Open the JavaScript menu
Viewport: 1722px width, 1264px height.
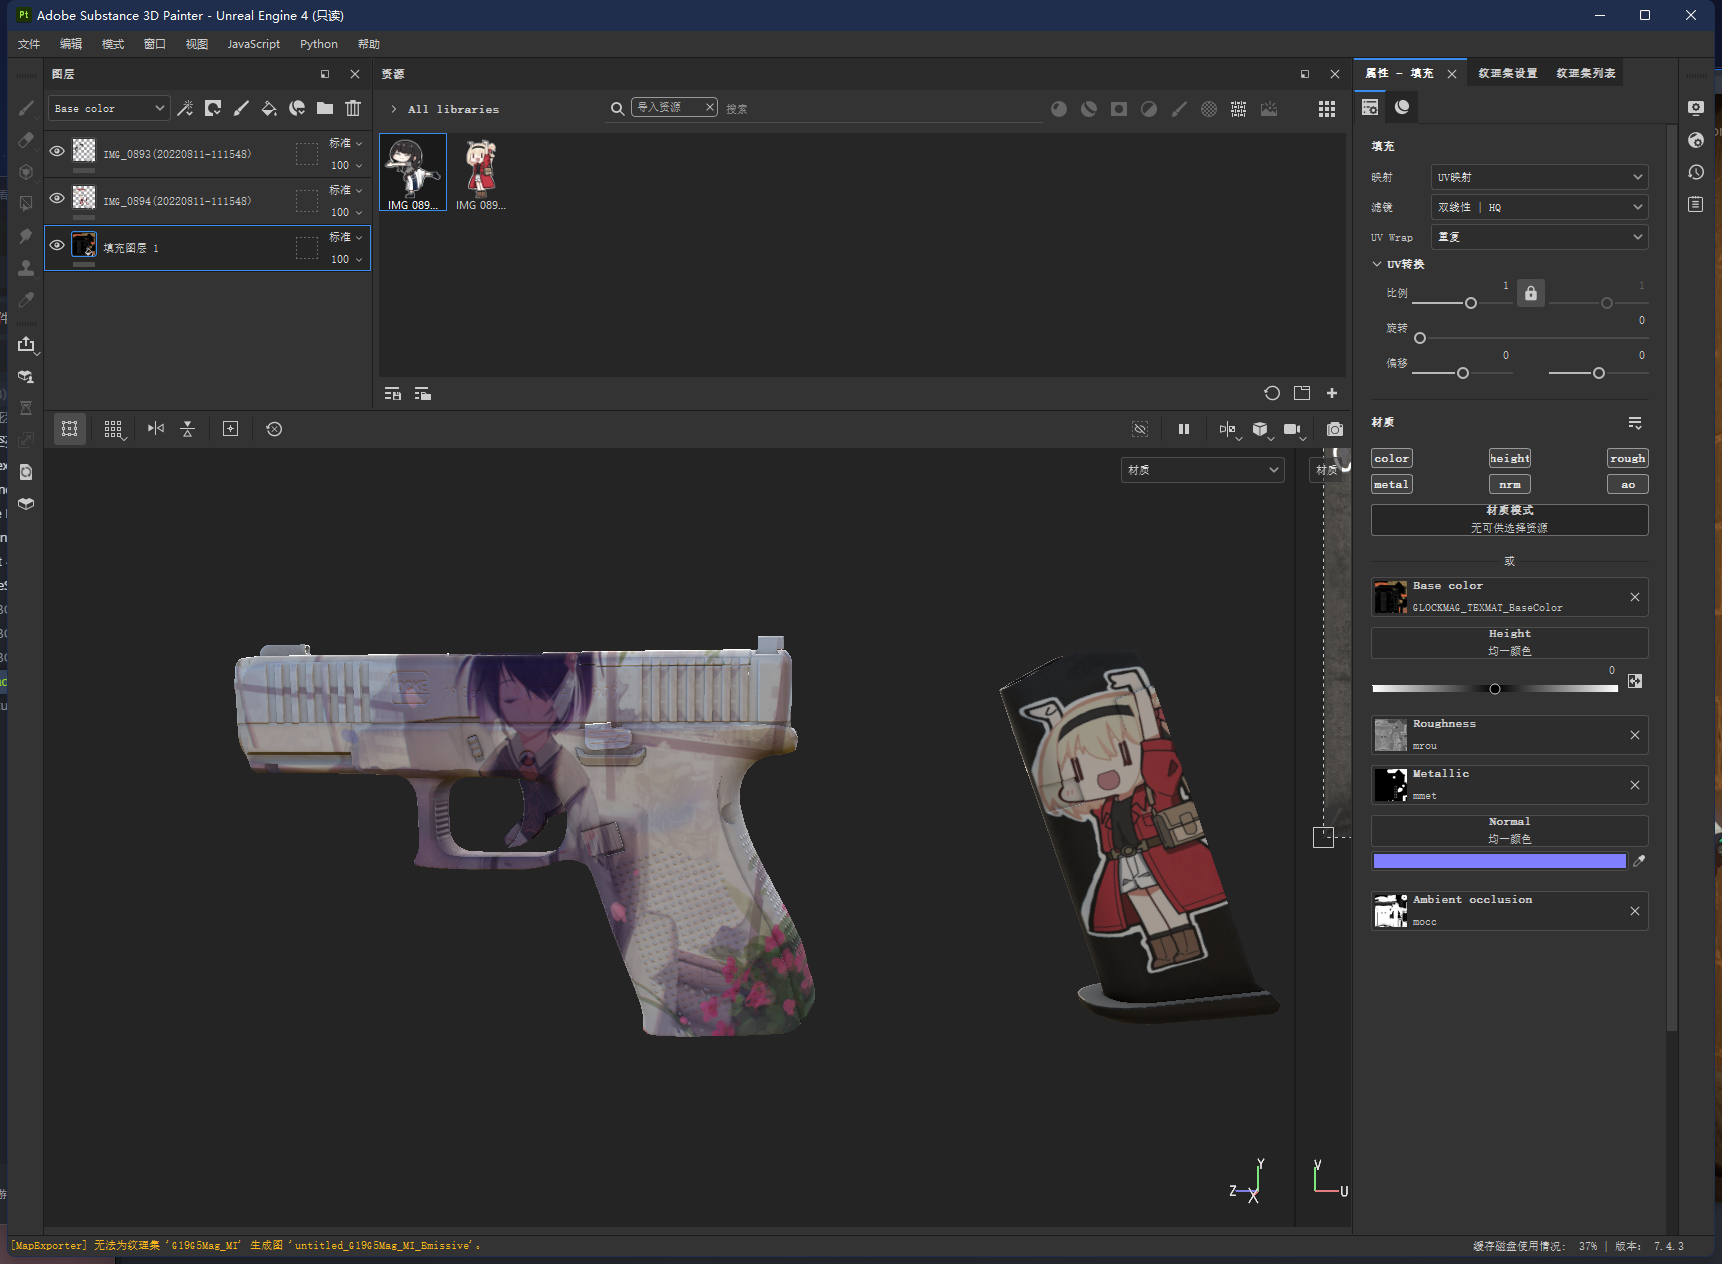pyautogui.click(x=254, y=44)
